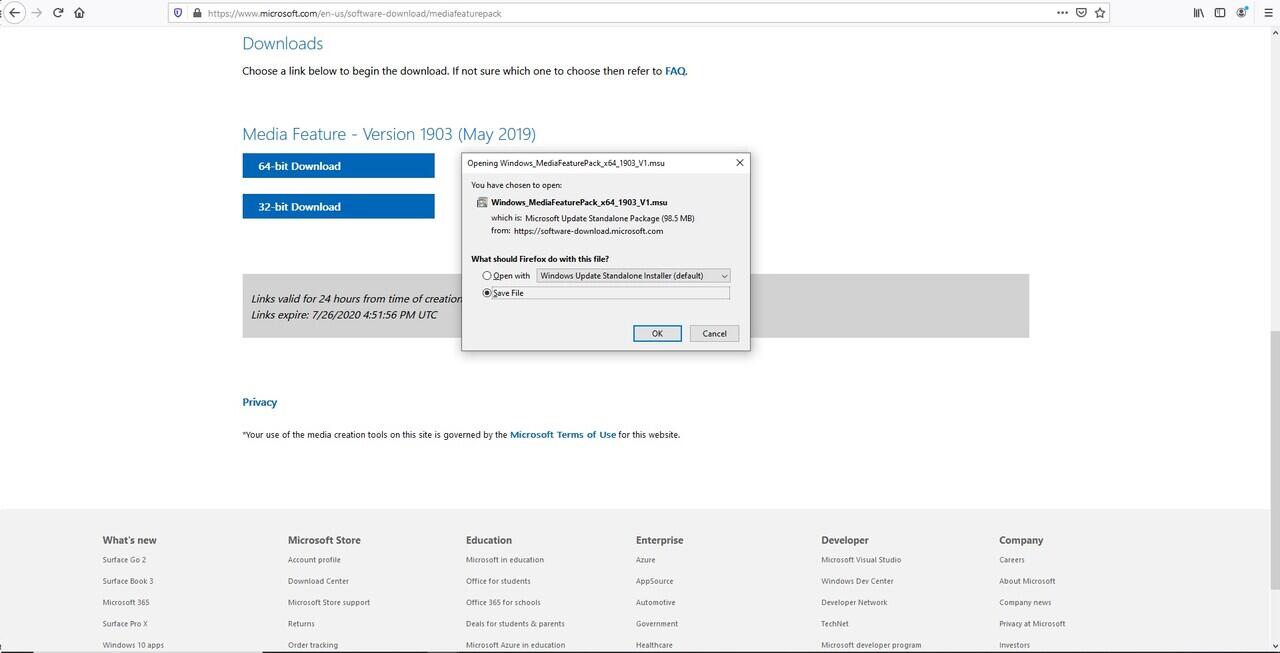
Task: Open Order tracking footer link
Action: (x=313, y=645)
